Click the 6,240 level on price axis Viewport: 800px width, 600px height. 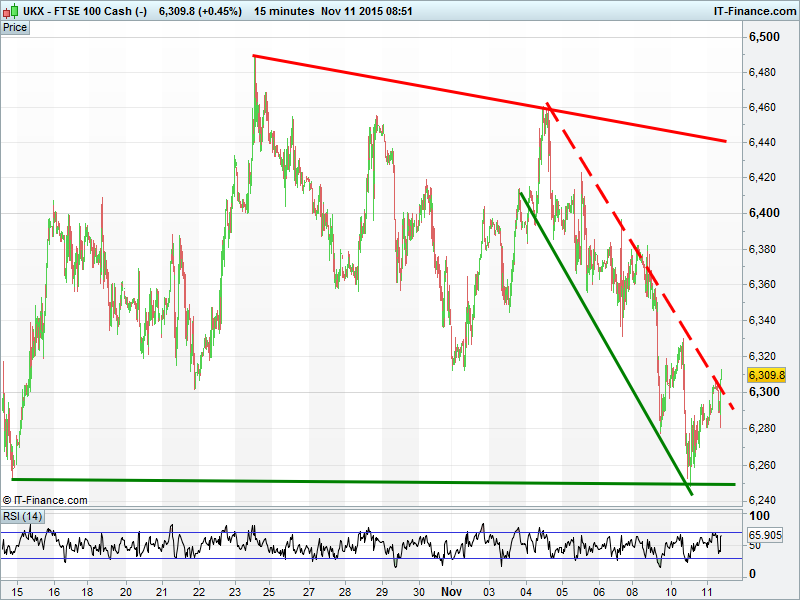(764, 500)
